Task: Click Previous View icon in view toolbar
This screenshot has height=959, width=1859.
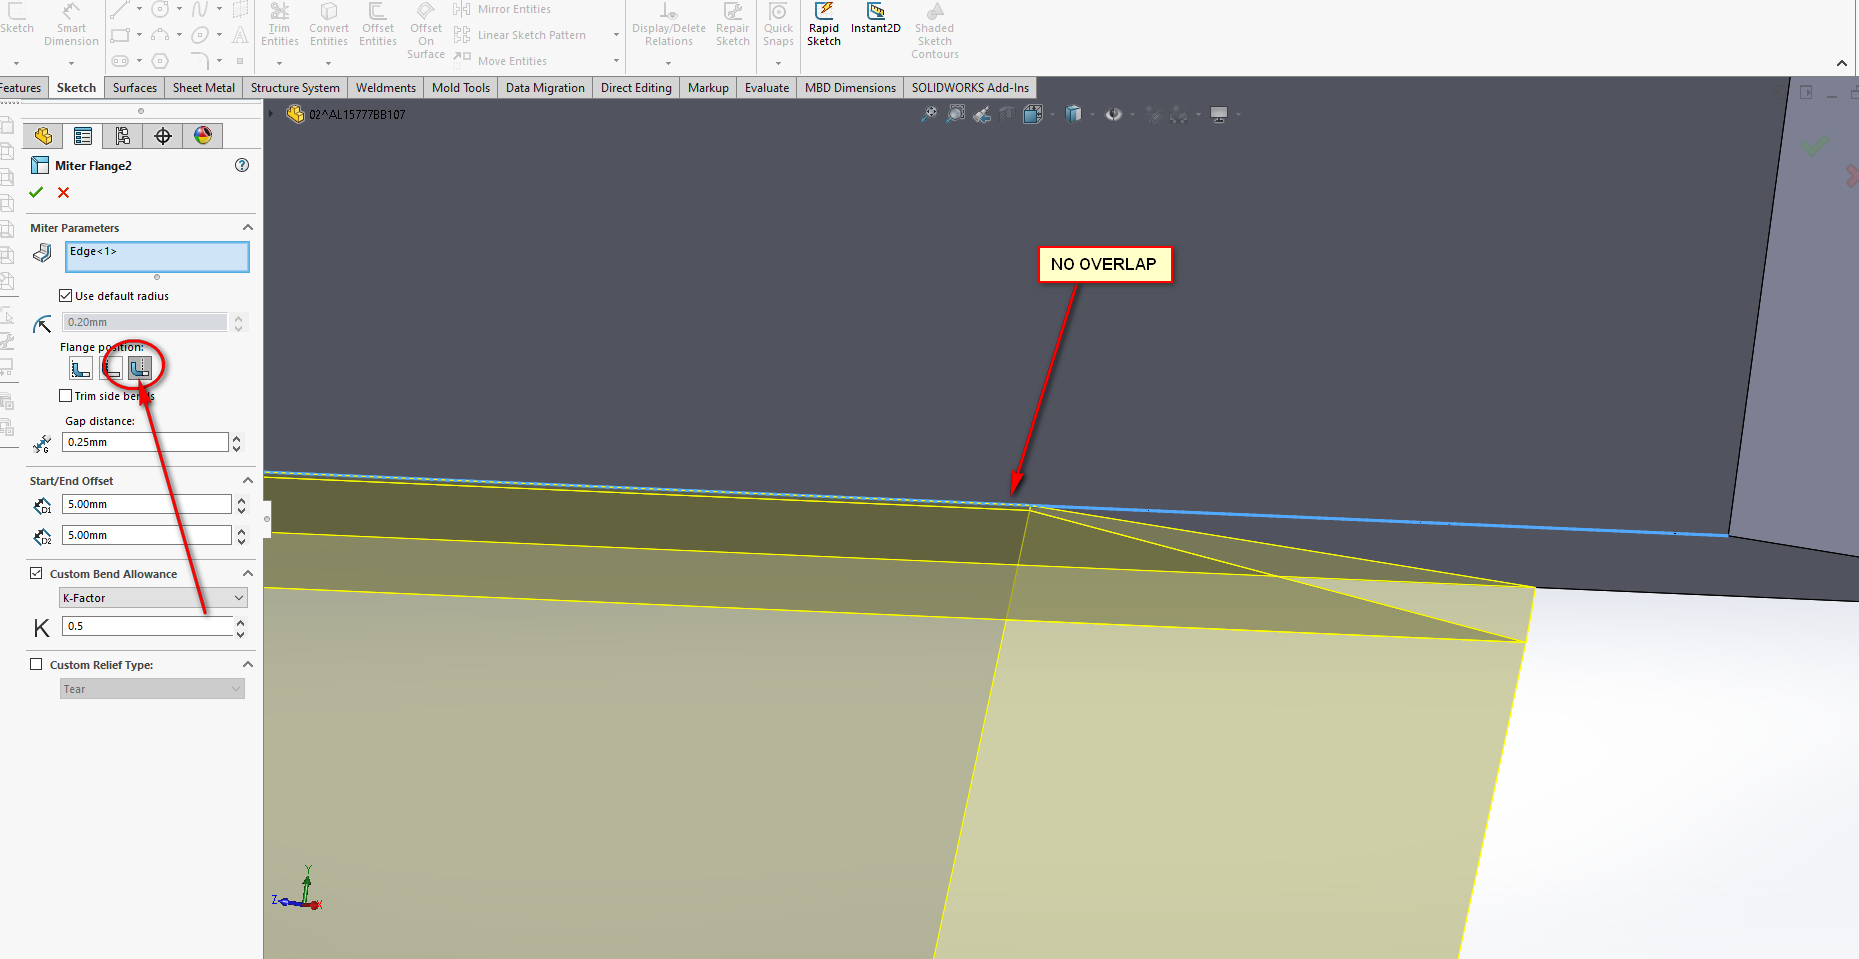Action: click(x=982, y=114)
